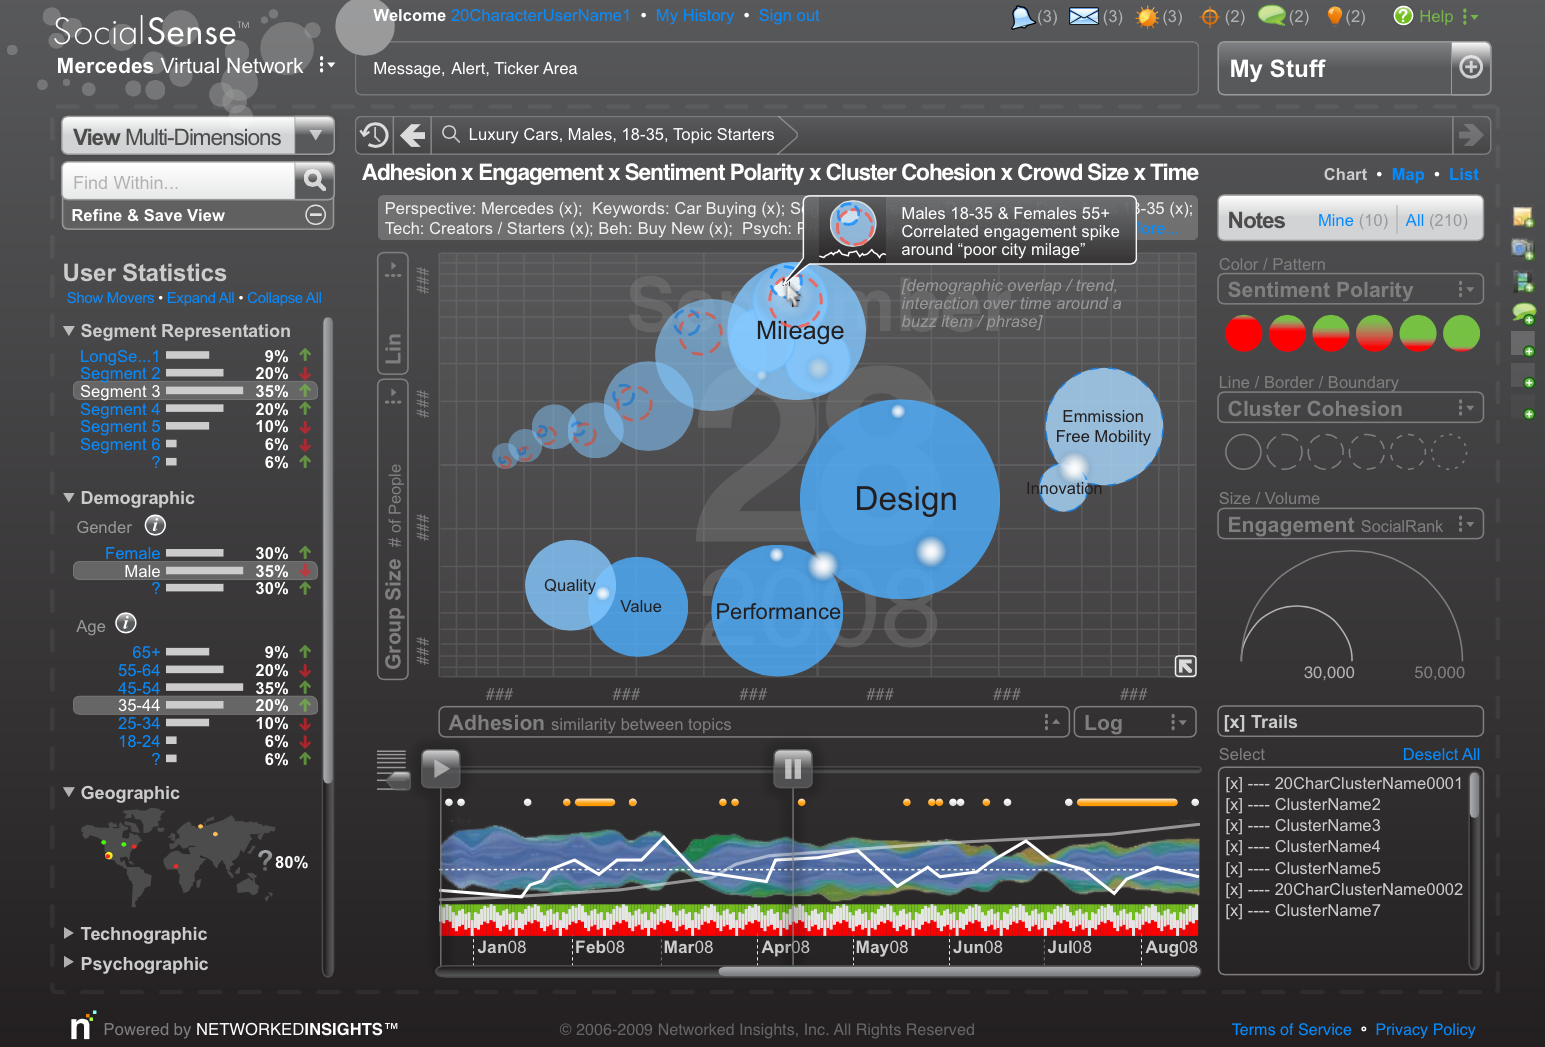The image size is (1545, 1047).
Task: Click the orange lightbulb icon
Action: click(x=1334, y=15)
